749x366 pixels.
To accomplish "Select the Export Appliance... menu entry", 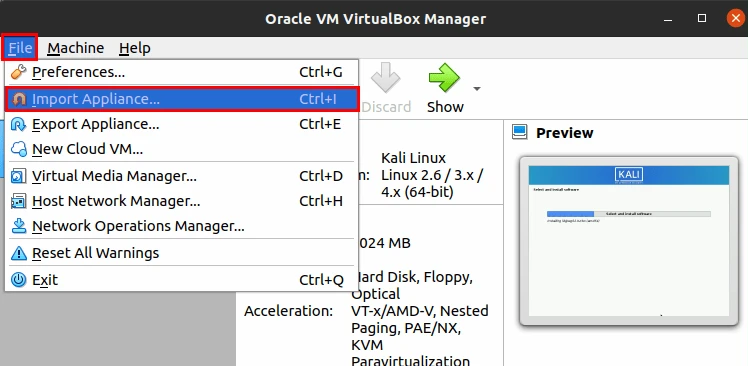I will (182, 124).
